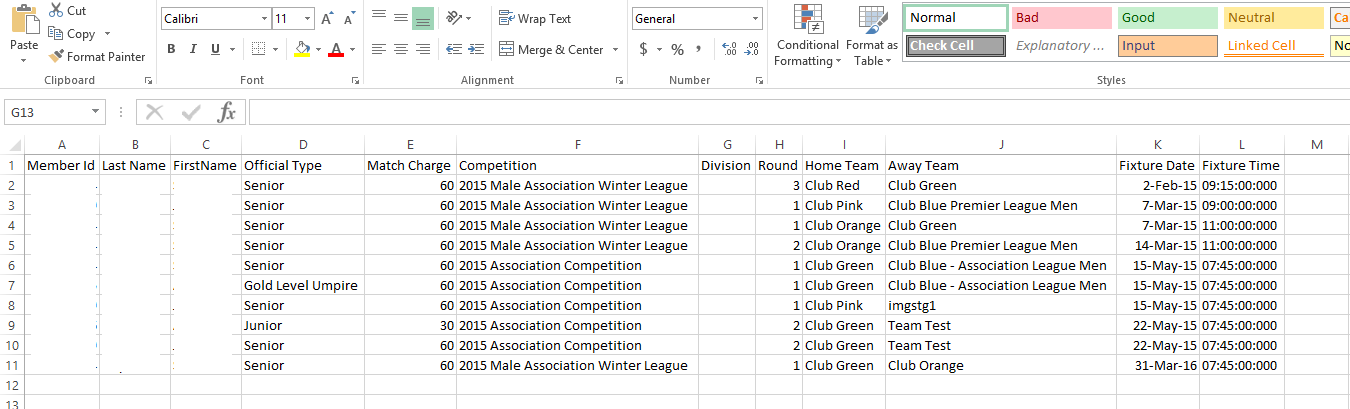
Task: Increase the font size
Action: [x=326, y=19]
